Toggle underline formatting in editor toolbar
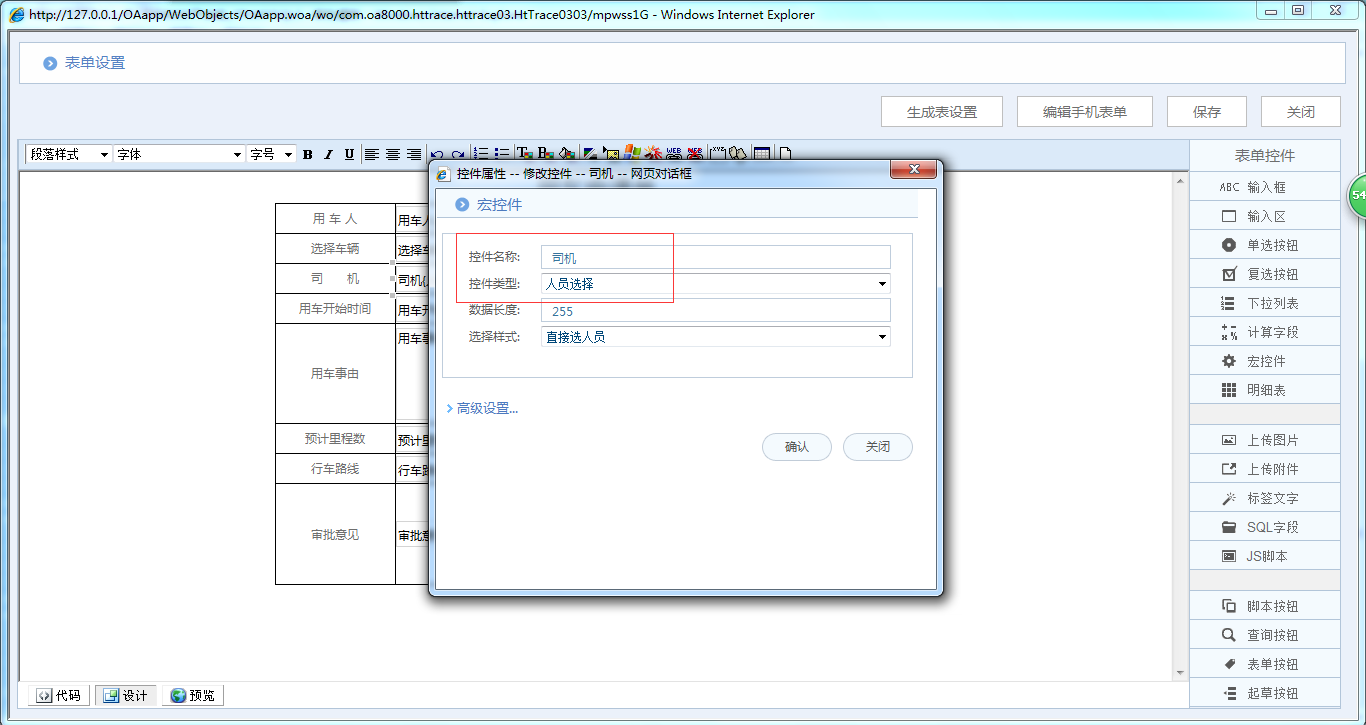 (x=349, y=154)
